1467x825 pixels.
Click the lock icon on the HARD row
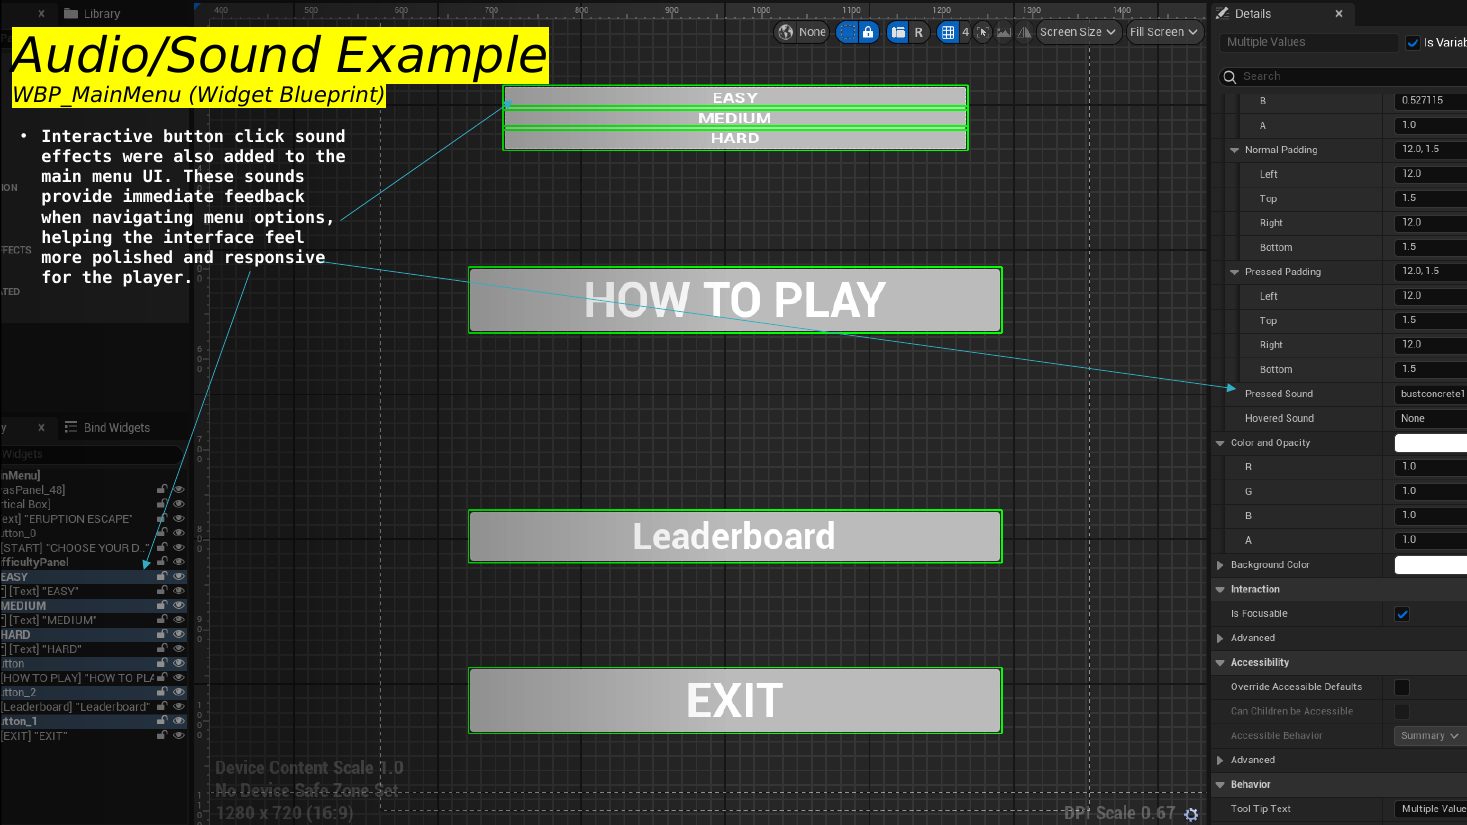coord(162,634)
